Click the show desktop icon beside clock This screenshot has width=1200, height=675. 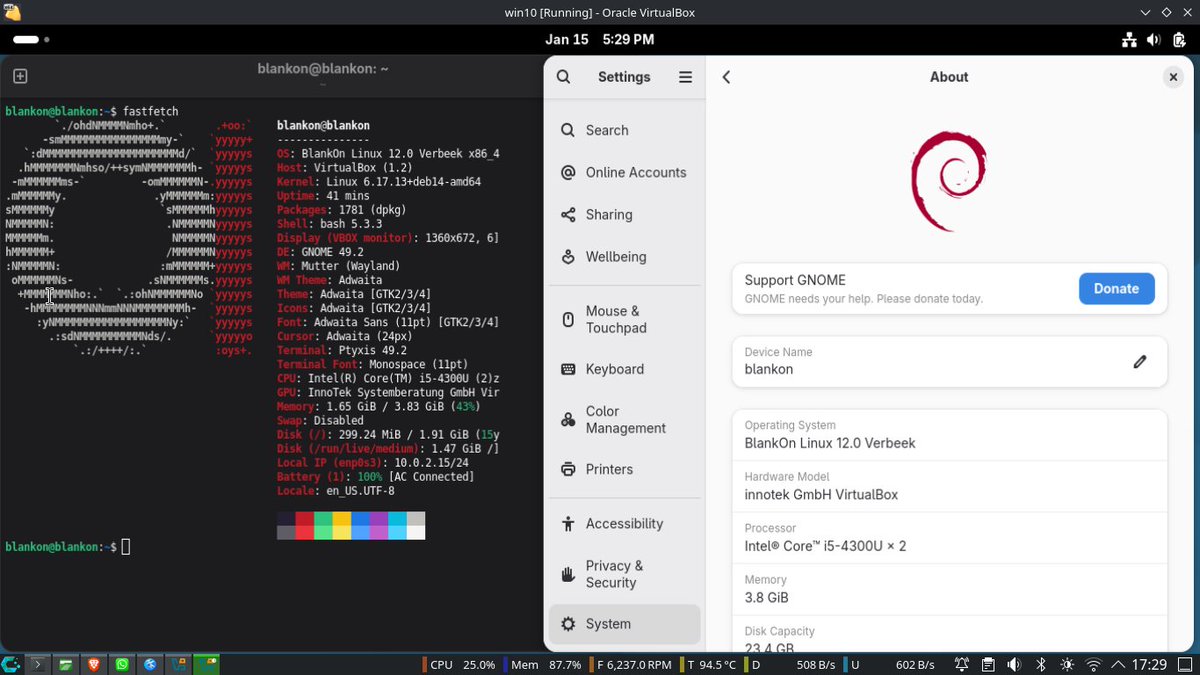coord(1186,664)
